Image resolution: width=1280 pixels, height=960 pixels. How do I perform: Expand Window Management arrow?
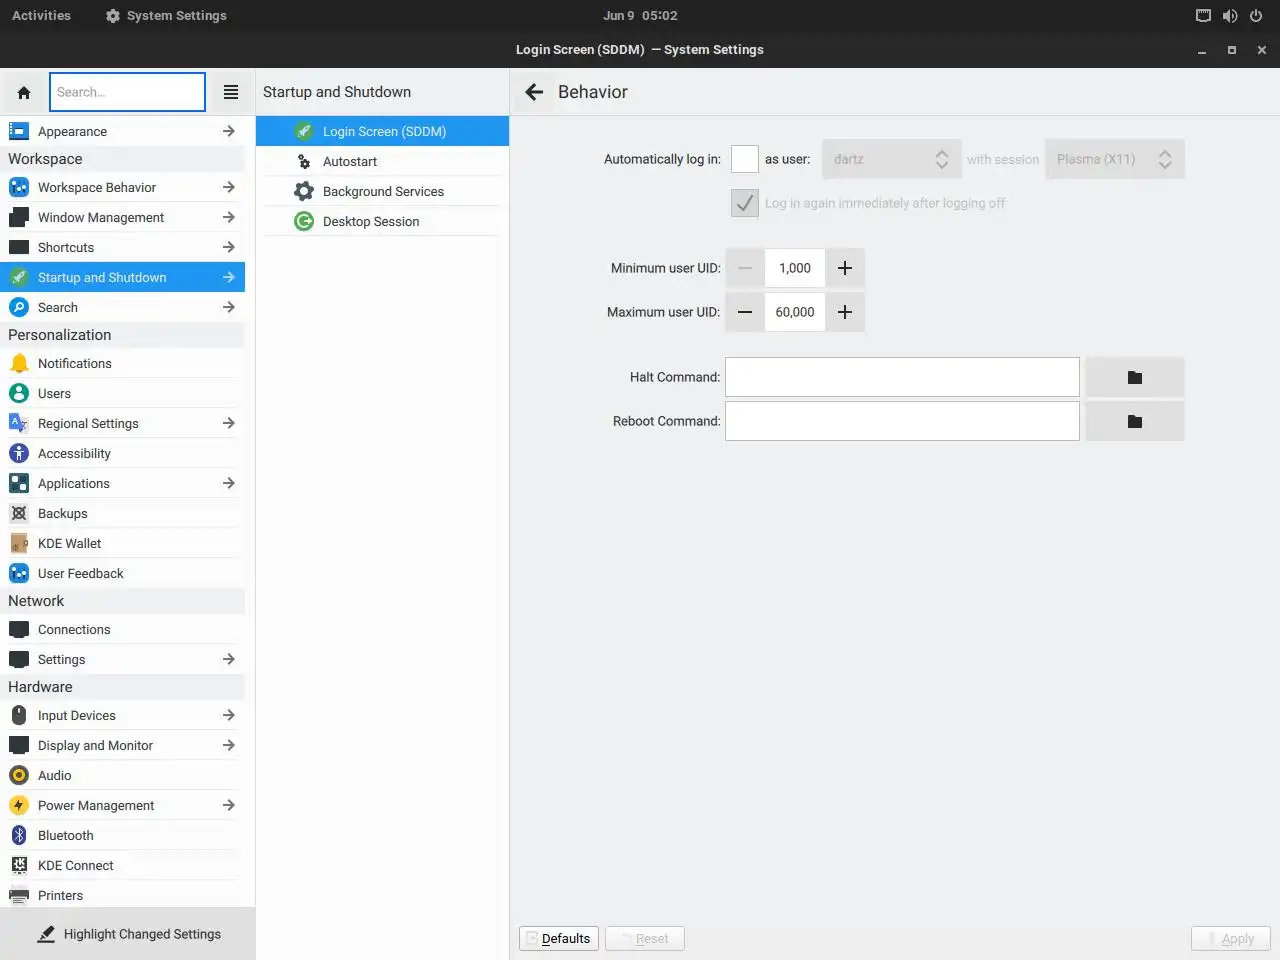[x=229, y=217]
